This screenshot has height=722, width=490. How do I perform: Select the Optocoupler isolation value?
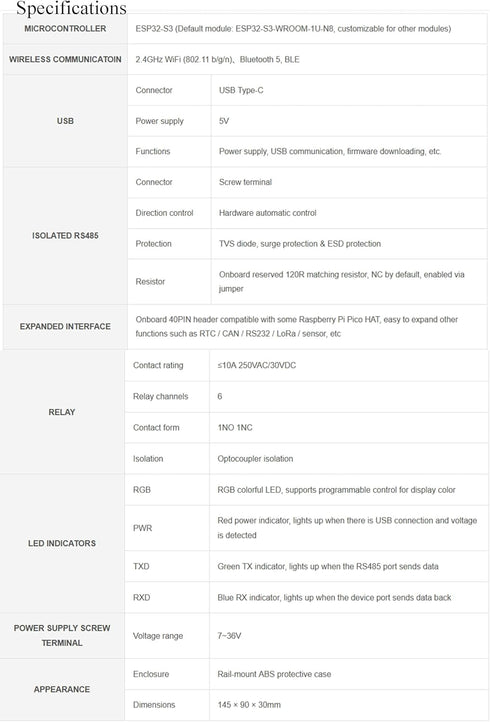point(255,459)
